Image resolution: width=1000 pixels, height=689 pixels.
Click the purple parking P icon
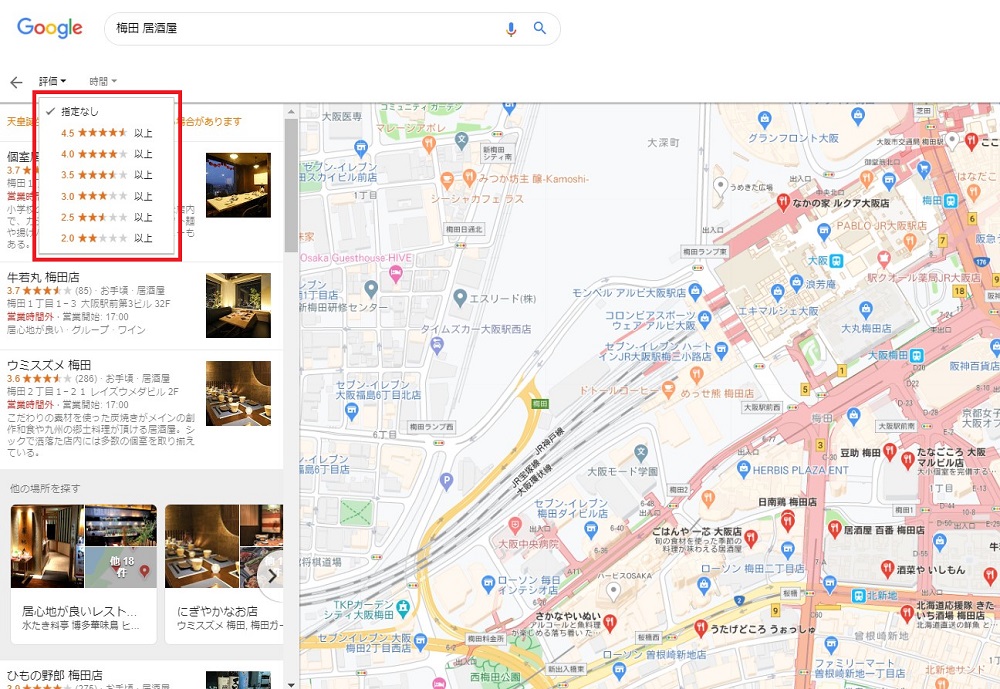point(446,482)
